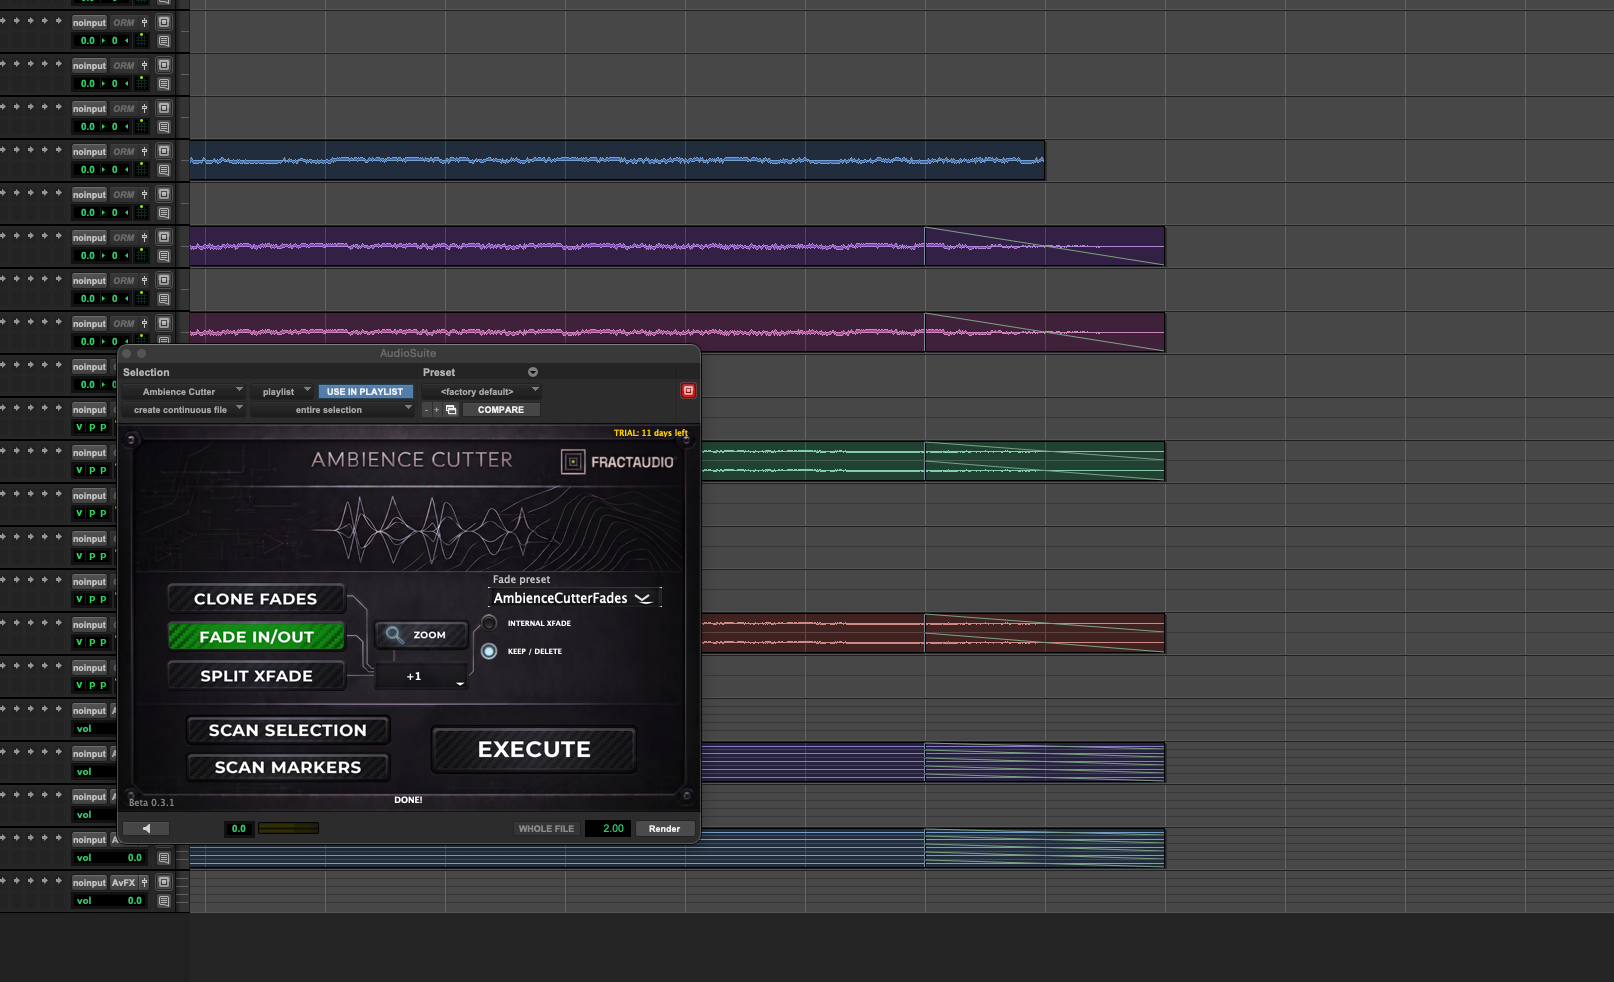
Task: Click the DONE! status text
Action: tap(408, 800)
